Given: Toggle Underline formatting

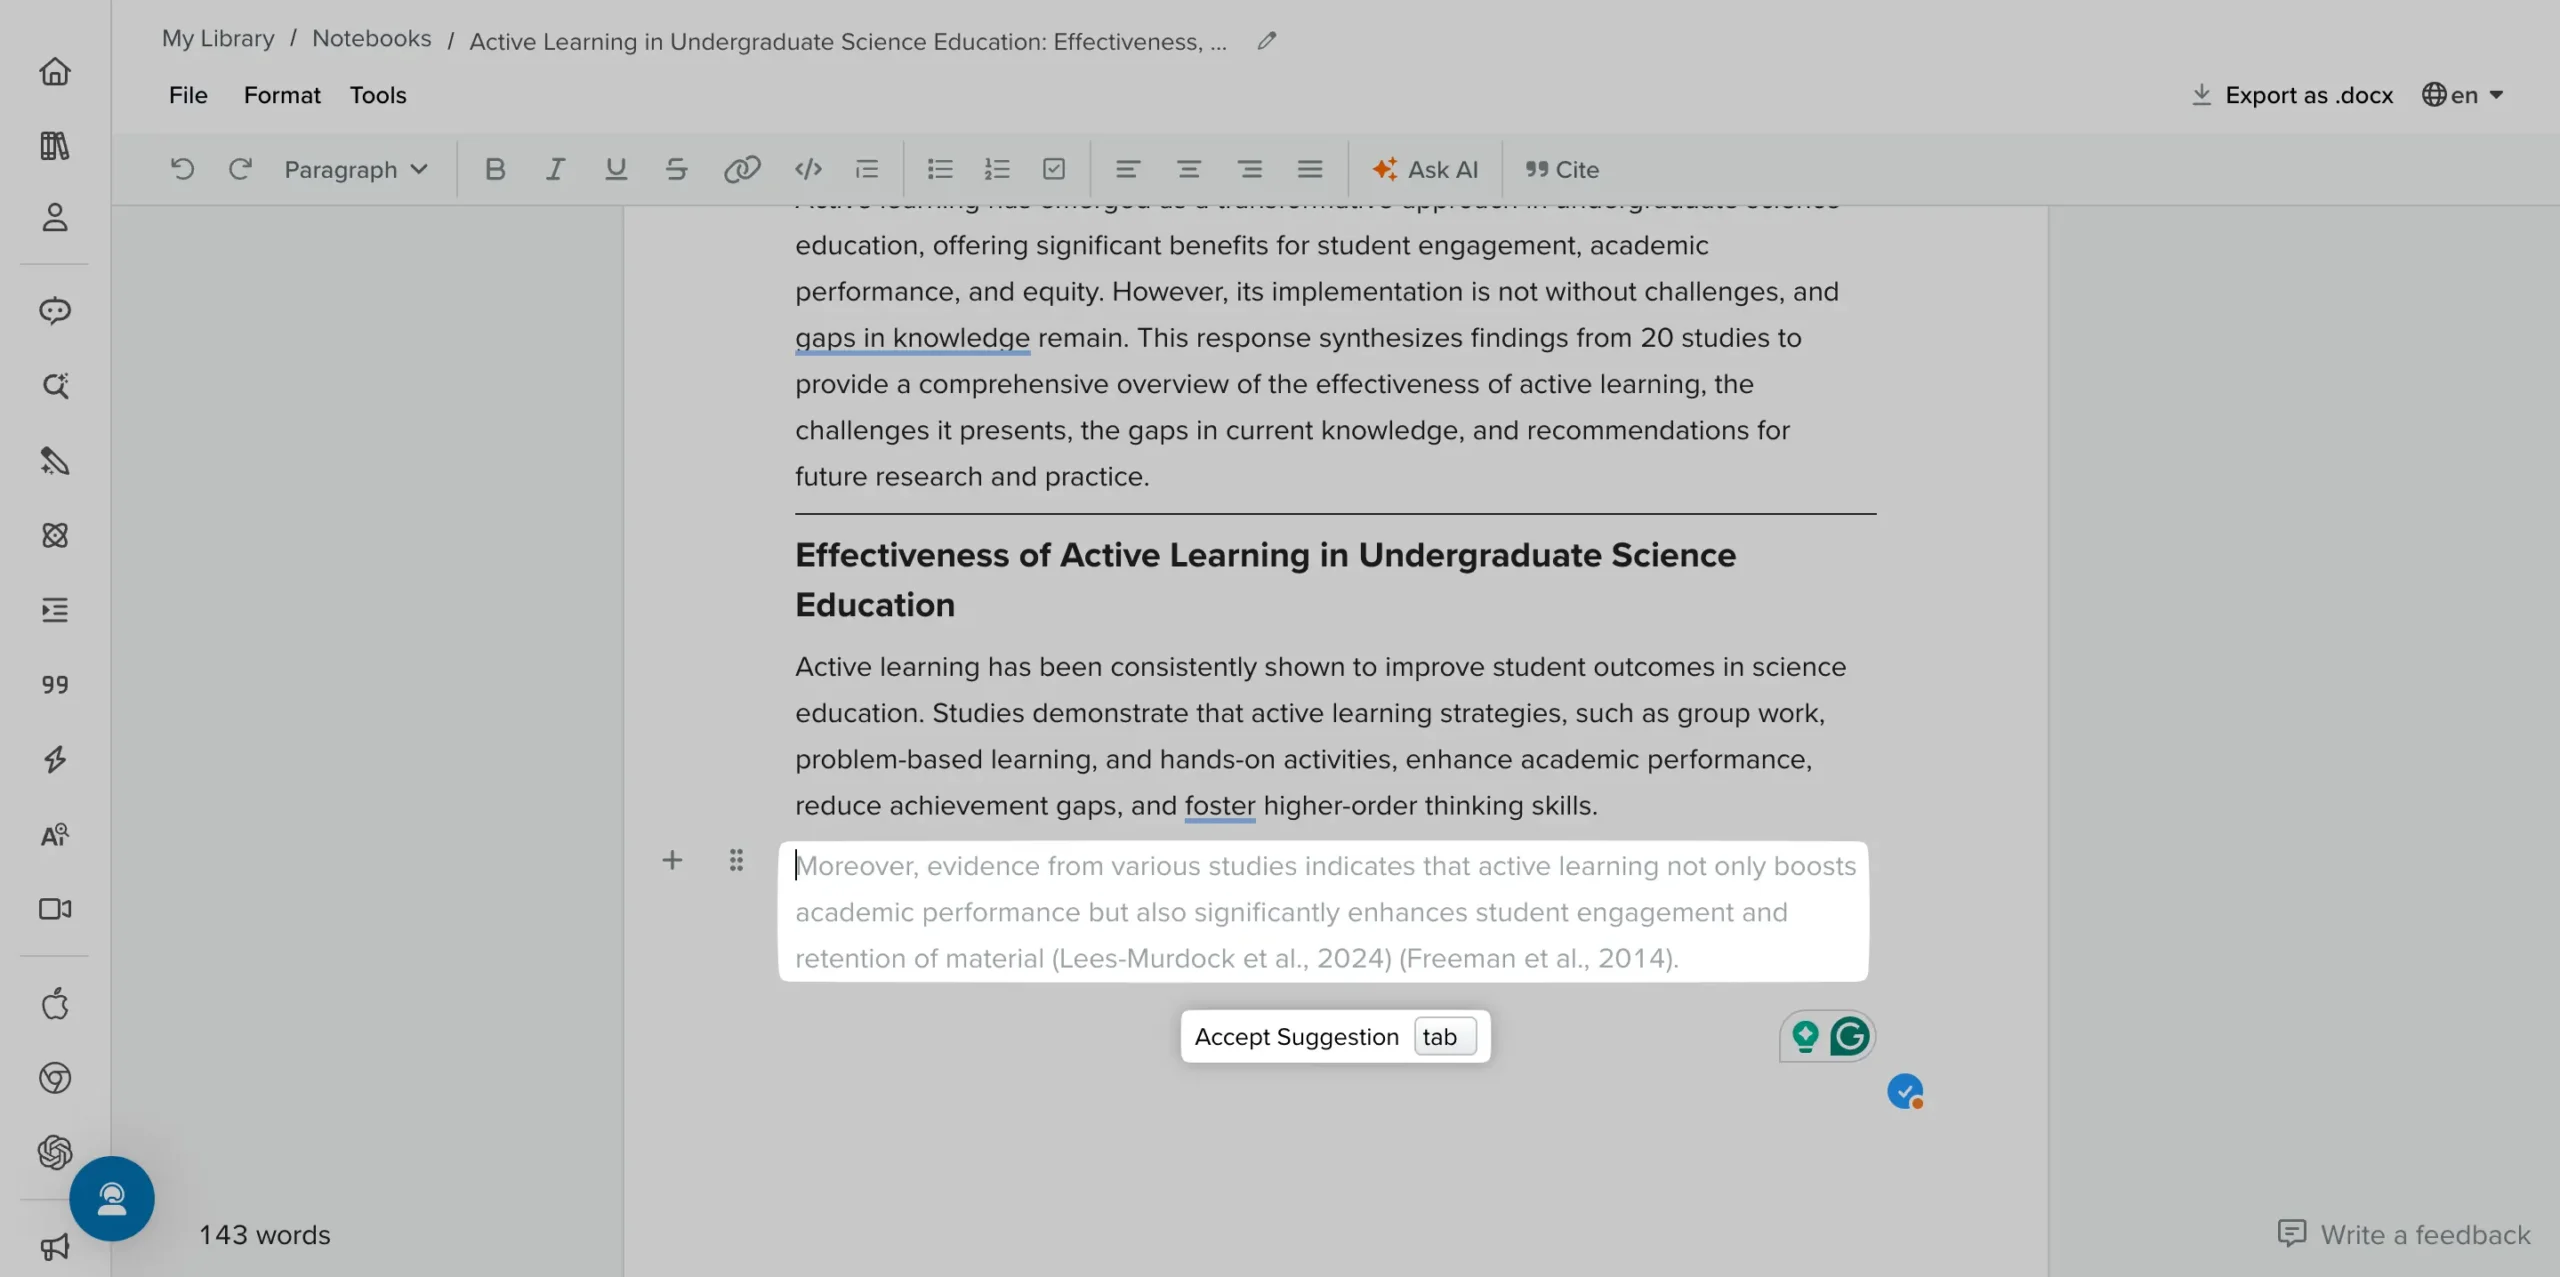Looking at the screenshot, I should point(616,169).
